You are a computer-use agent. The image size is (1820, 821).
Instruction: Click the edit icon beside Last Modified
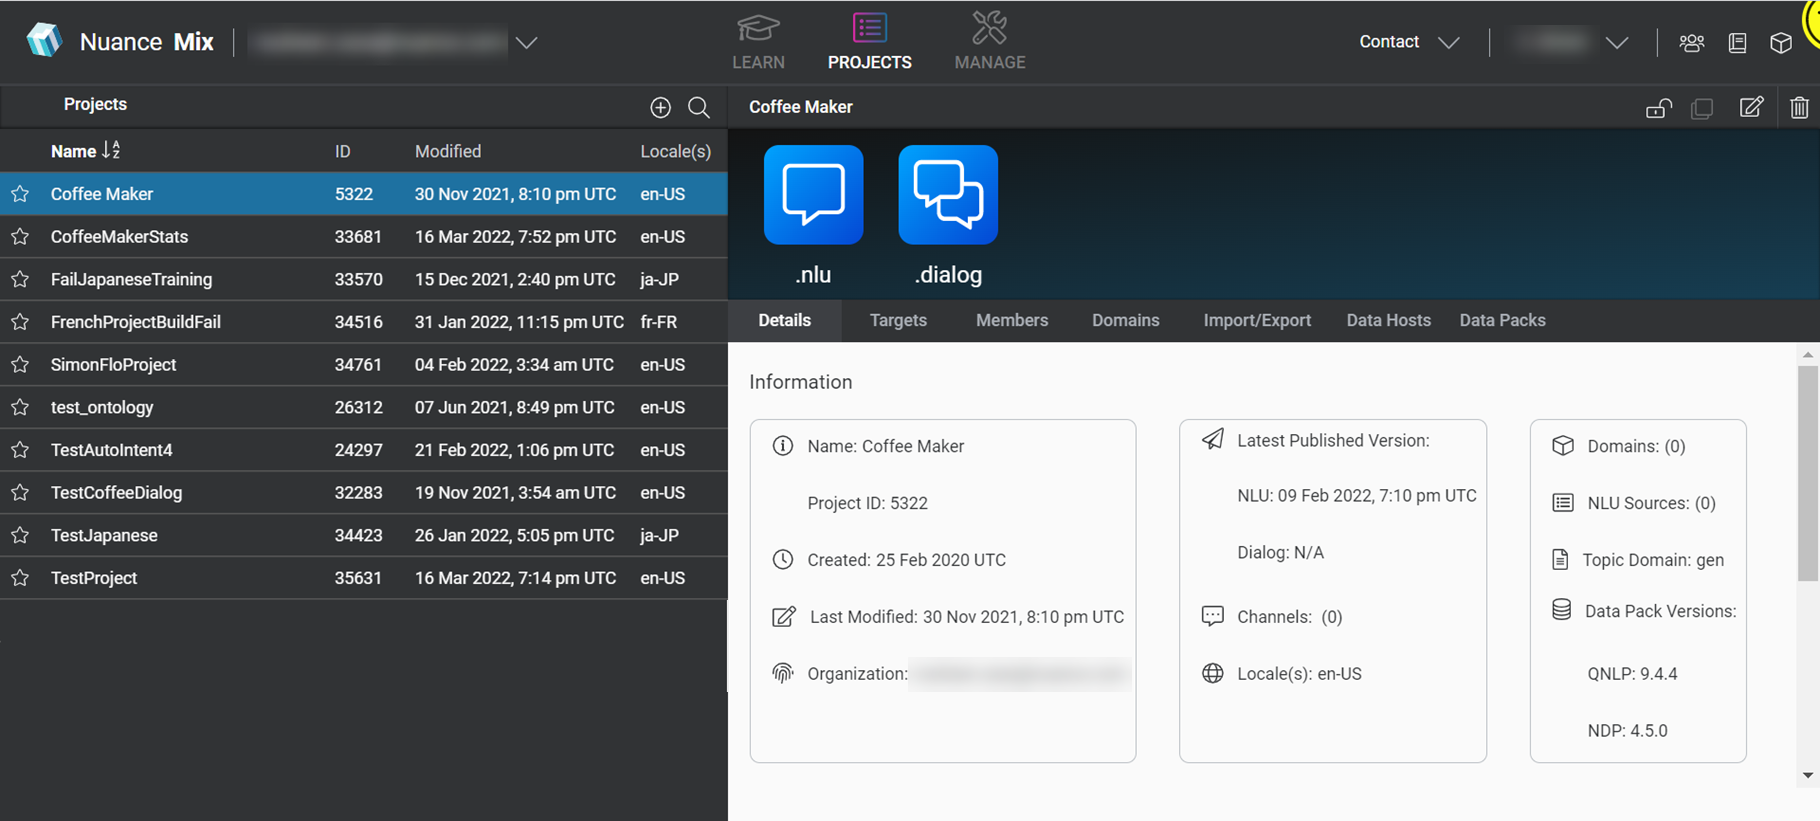pyautogui.click(x=784, y=616)
